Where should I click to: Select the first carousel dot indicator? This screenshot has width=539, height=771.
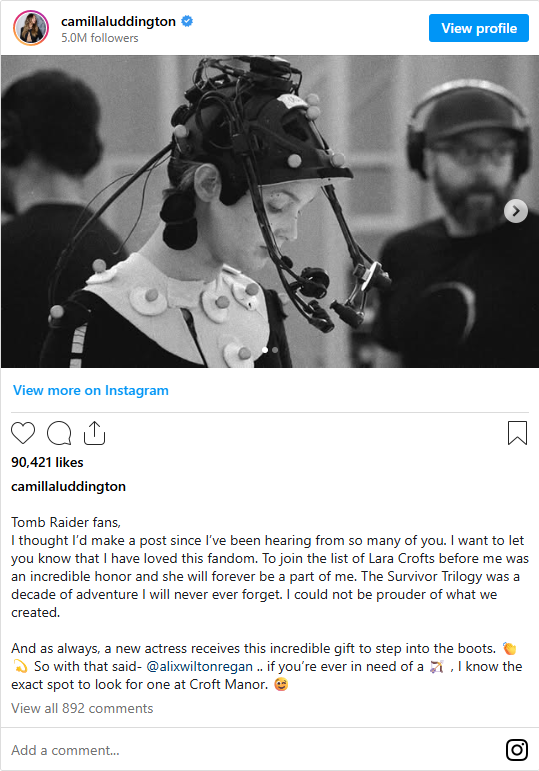[x=265, y=350]
